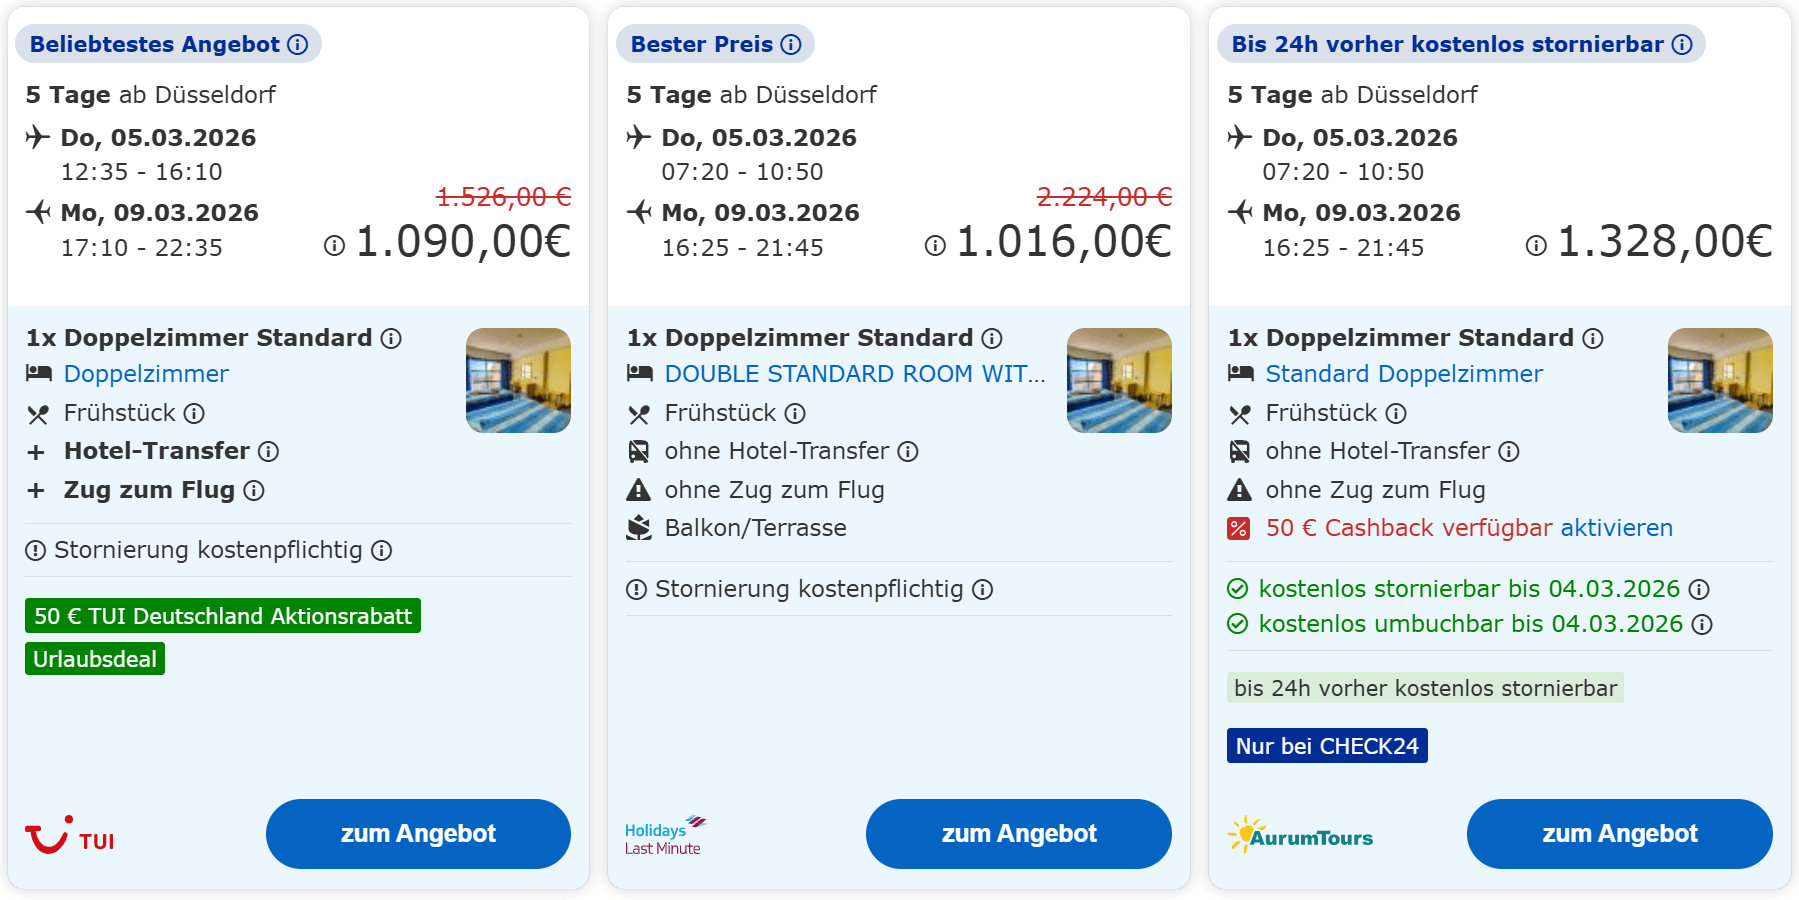Click info icon next to Frühstück in middle offer
The image size is (1799, 900).
(x=795, y=414)
